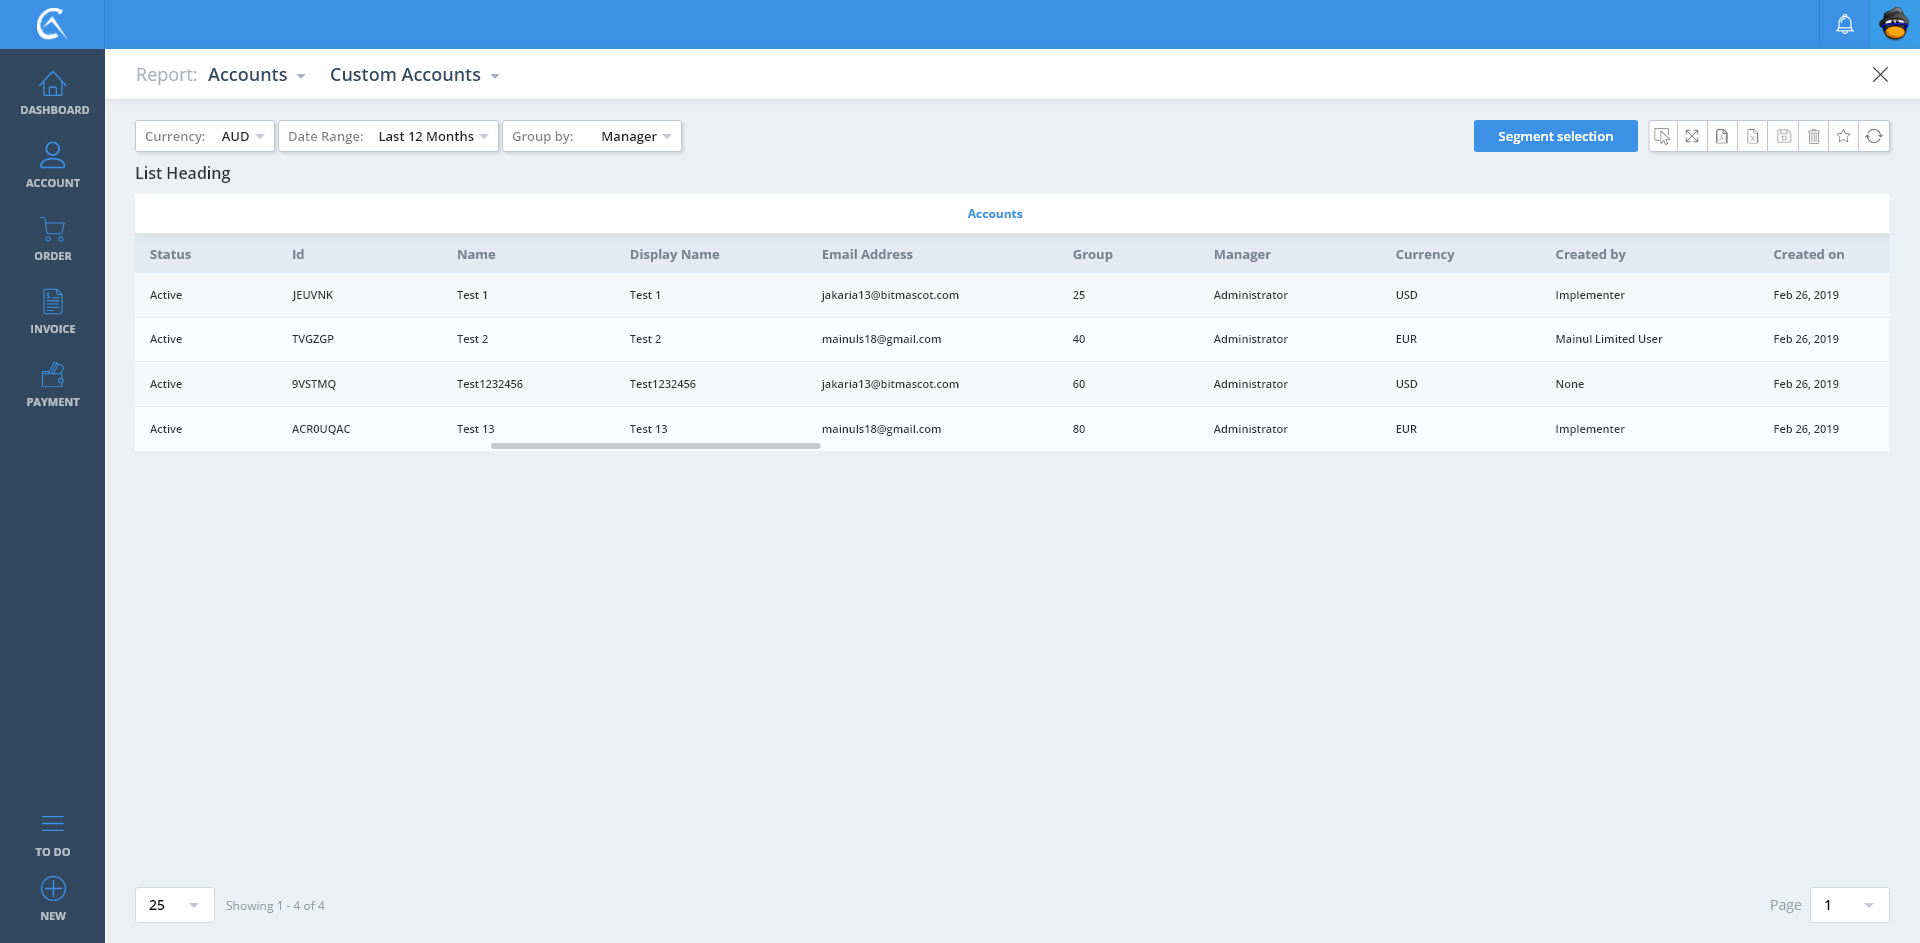The image size is (1920, 943).
Task: Click the New plus icon in sidebar
Action: [x=53, y=898]
